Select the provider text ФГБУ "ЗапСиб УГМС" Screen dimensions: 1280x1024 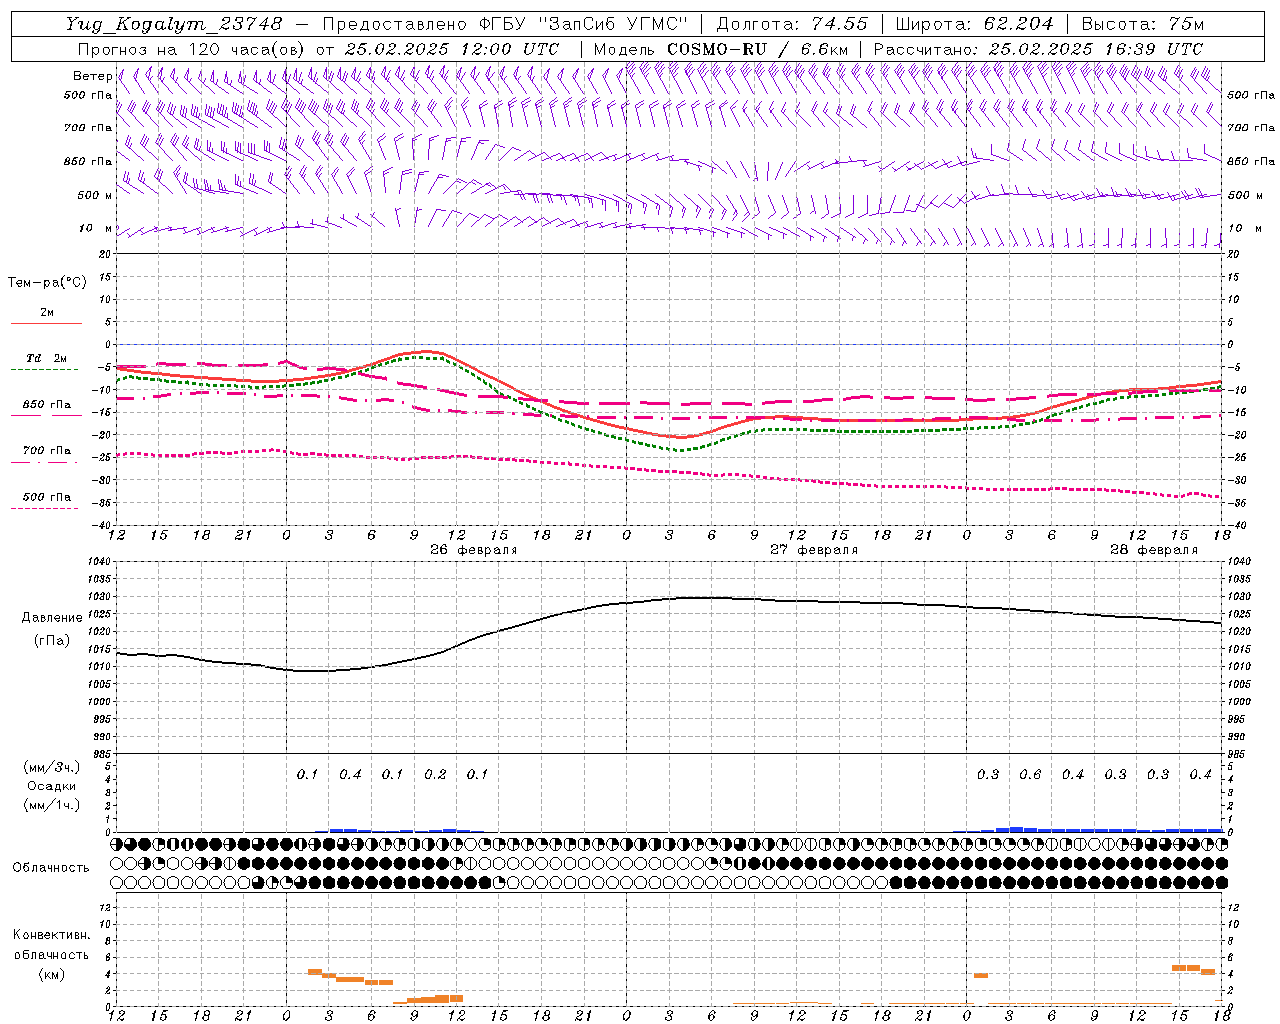pos(582,24)
